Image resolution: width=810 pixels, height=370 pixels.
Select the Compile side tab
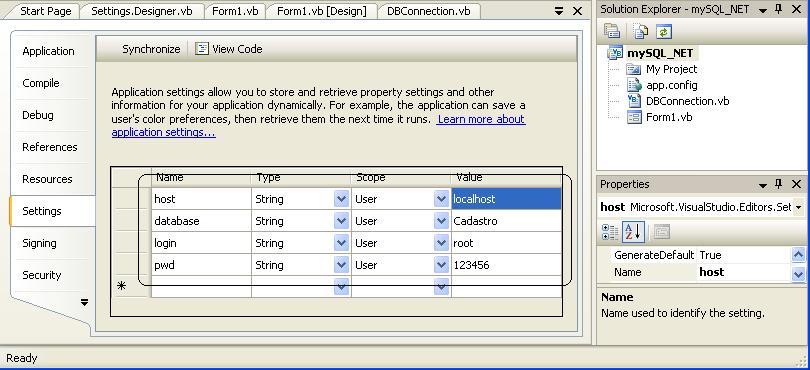[41, 83]
